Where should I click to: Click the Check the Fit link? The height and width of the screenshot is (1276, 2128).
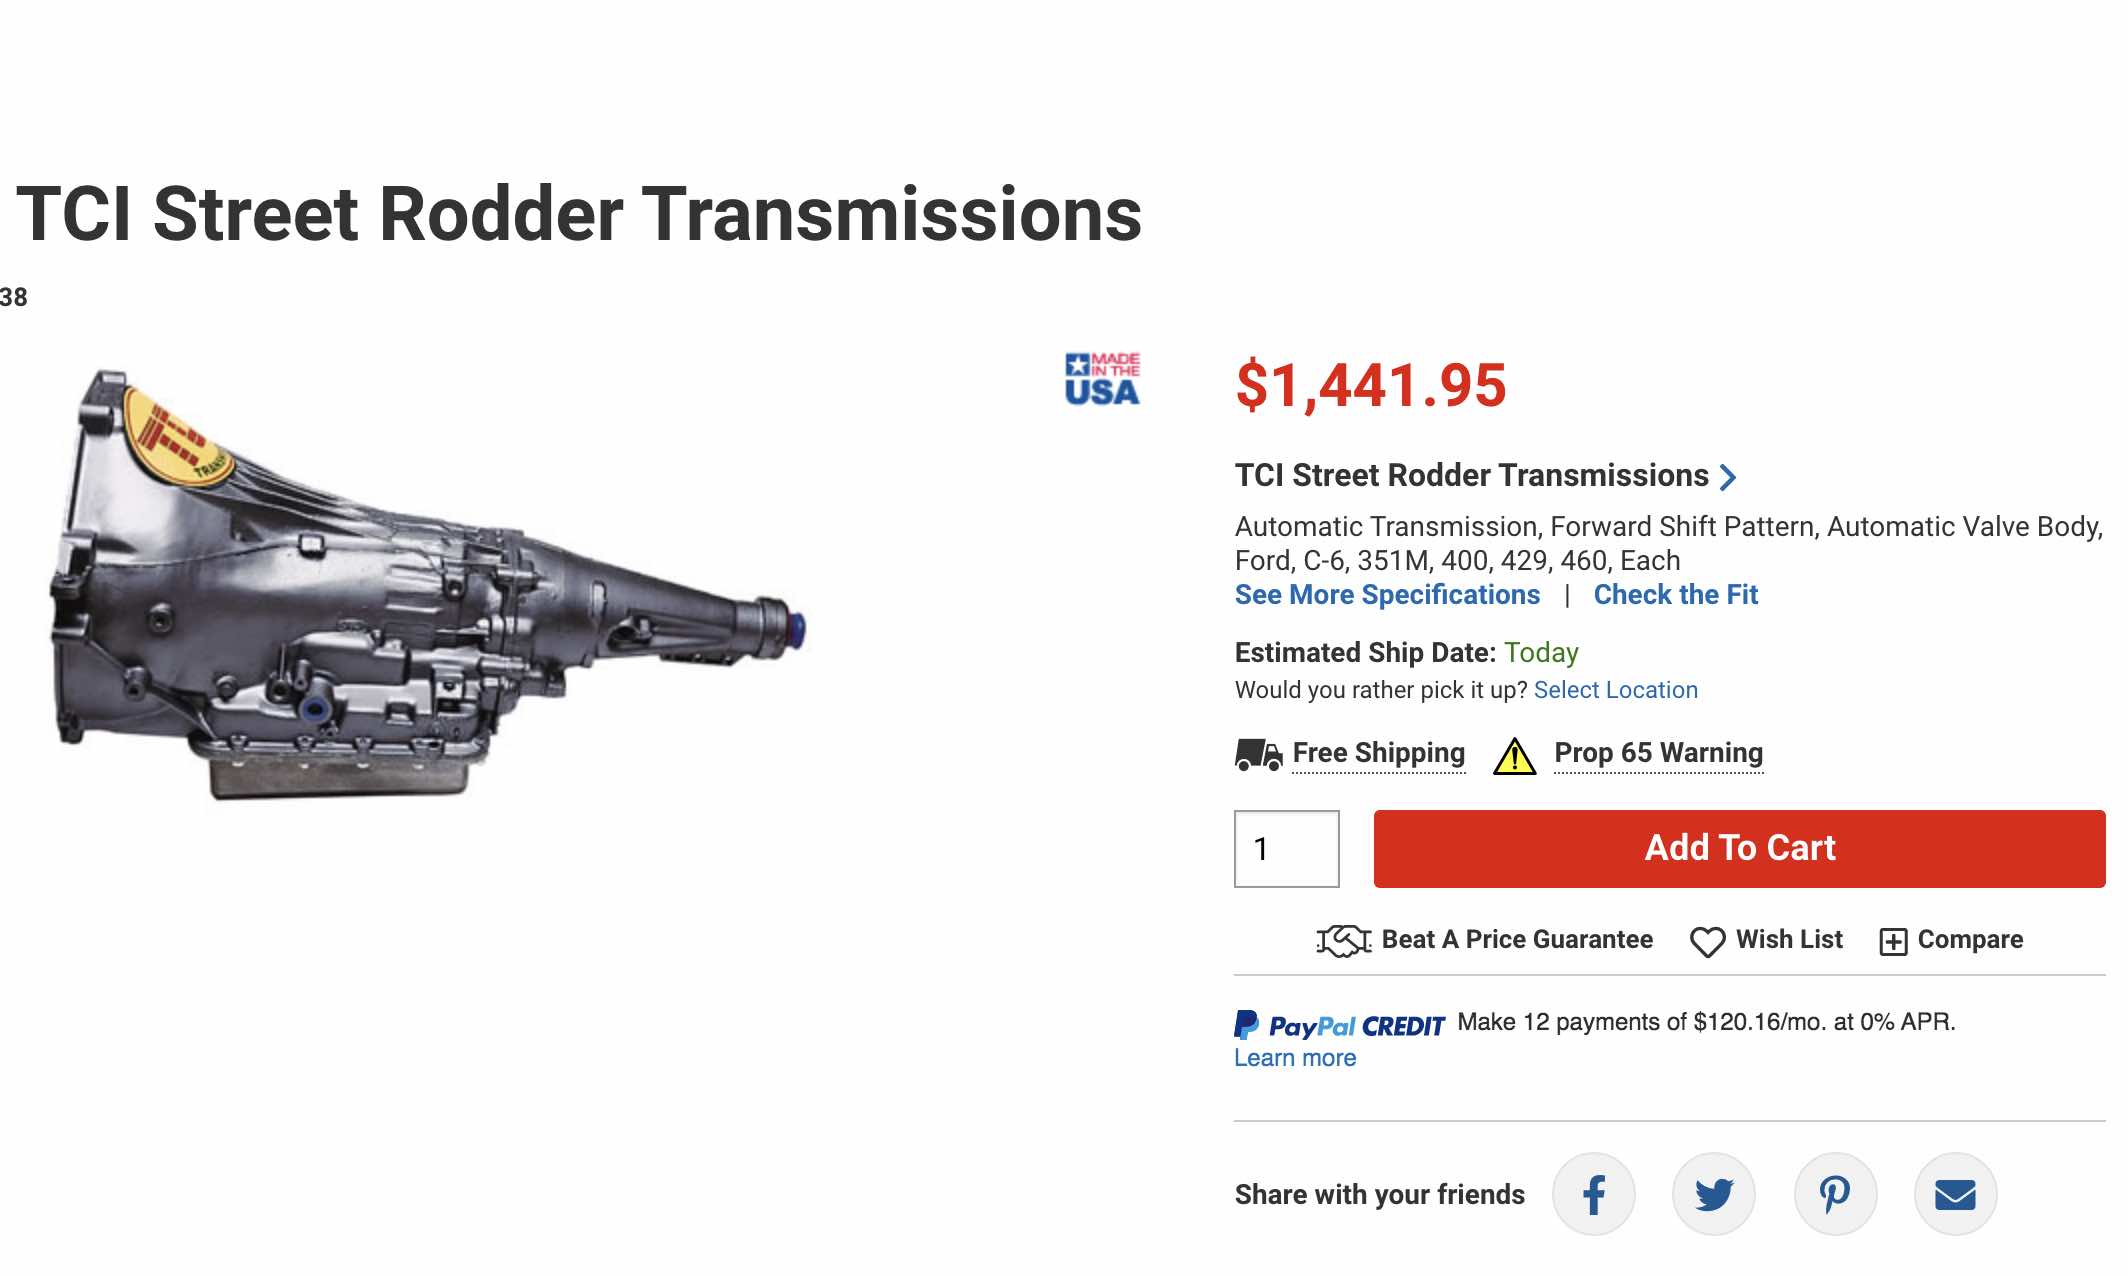1675,595
